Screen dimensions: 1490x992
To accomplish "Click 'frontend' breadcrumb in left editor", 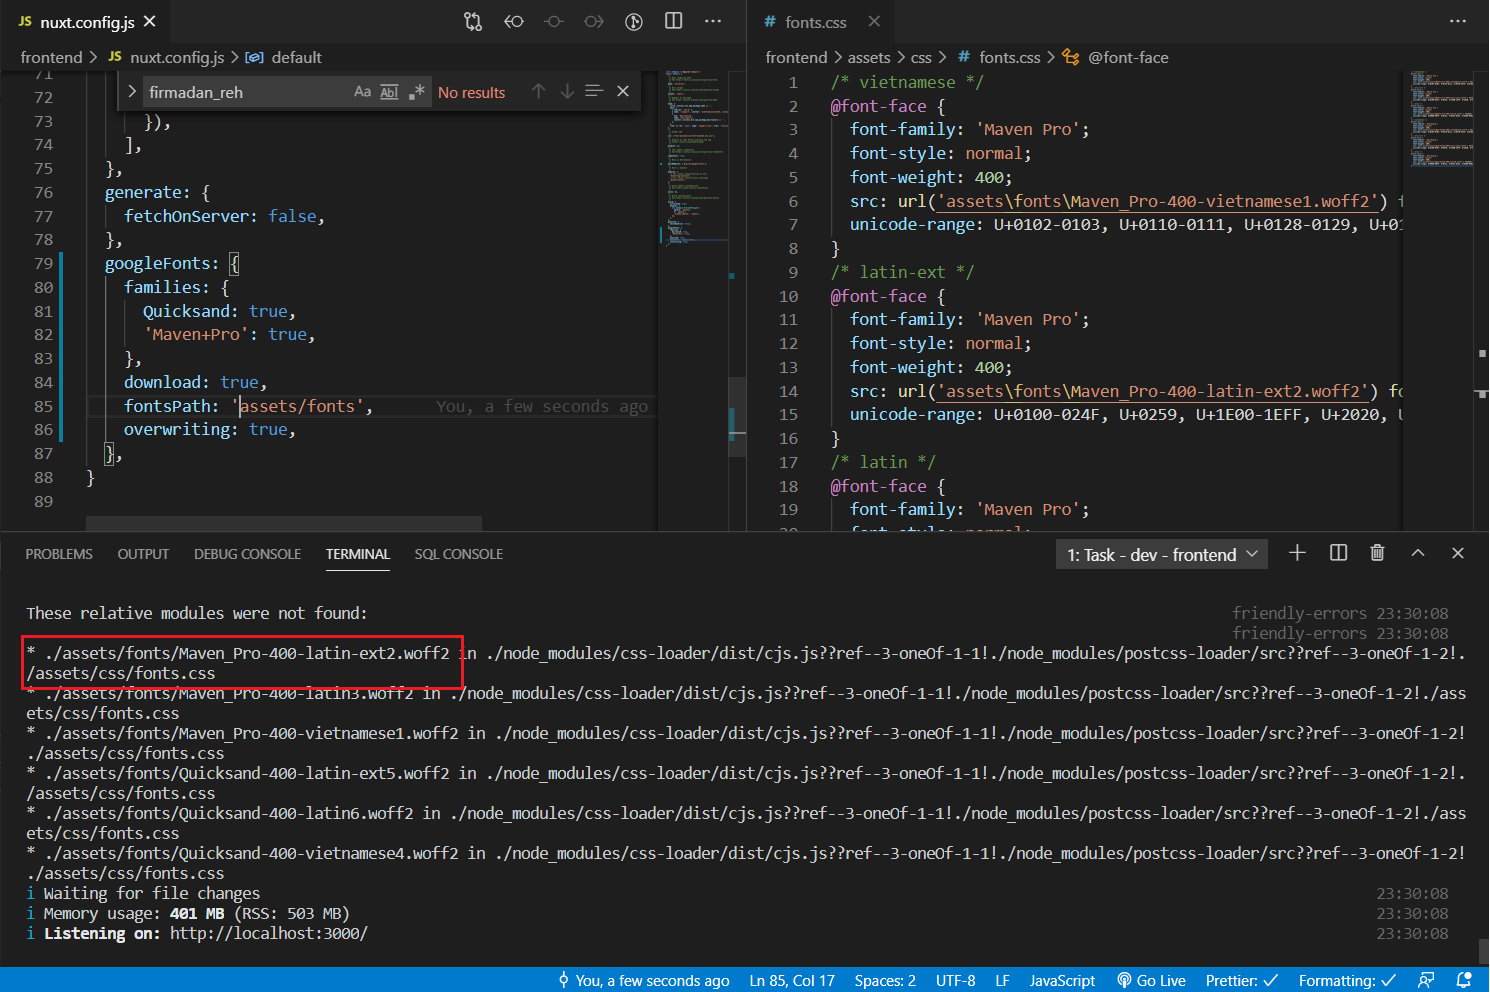I will [51, 57].
